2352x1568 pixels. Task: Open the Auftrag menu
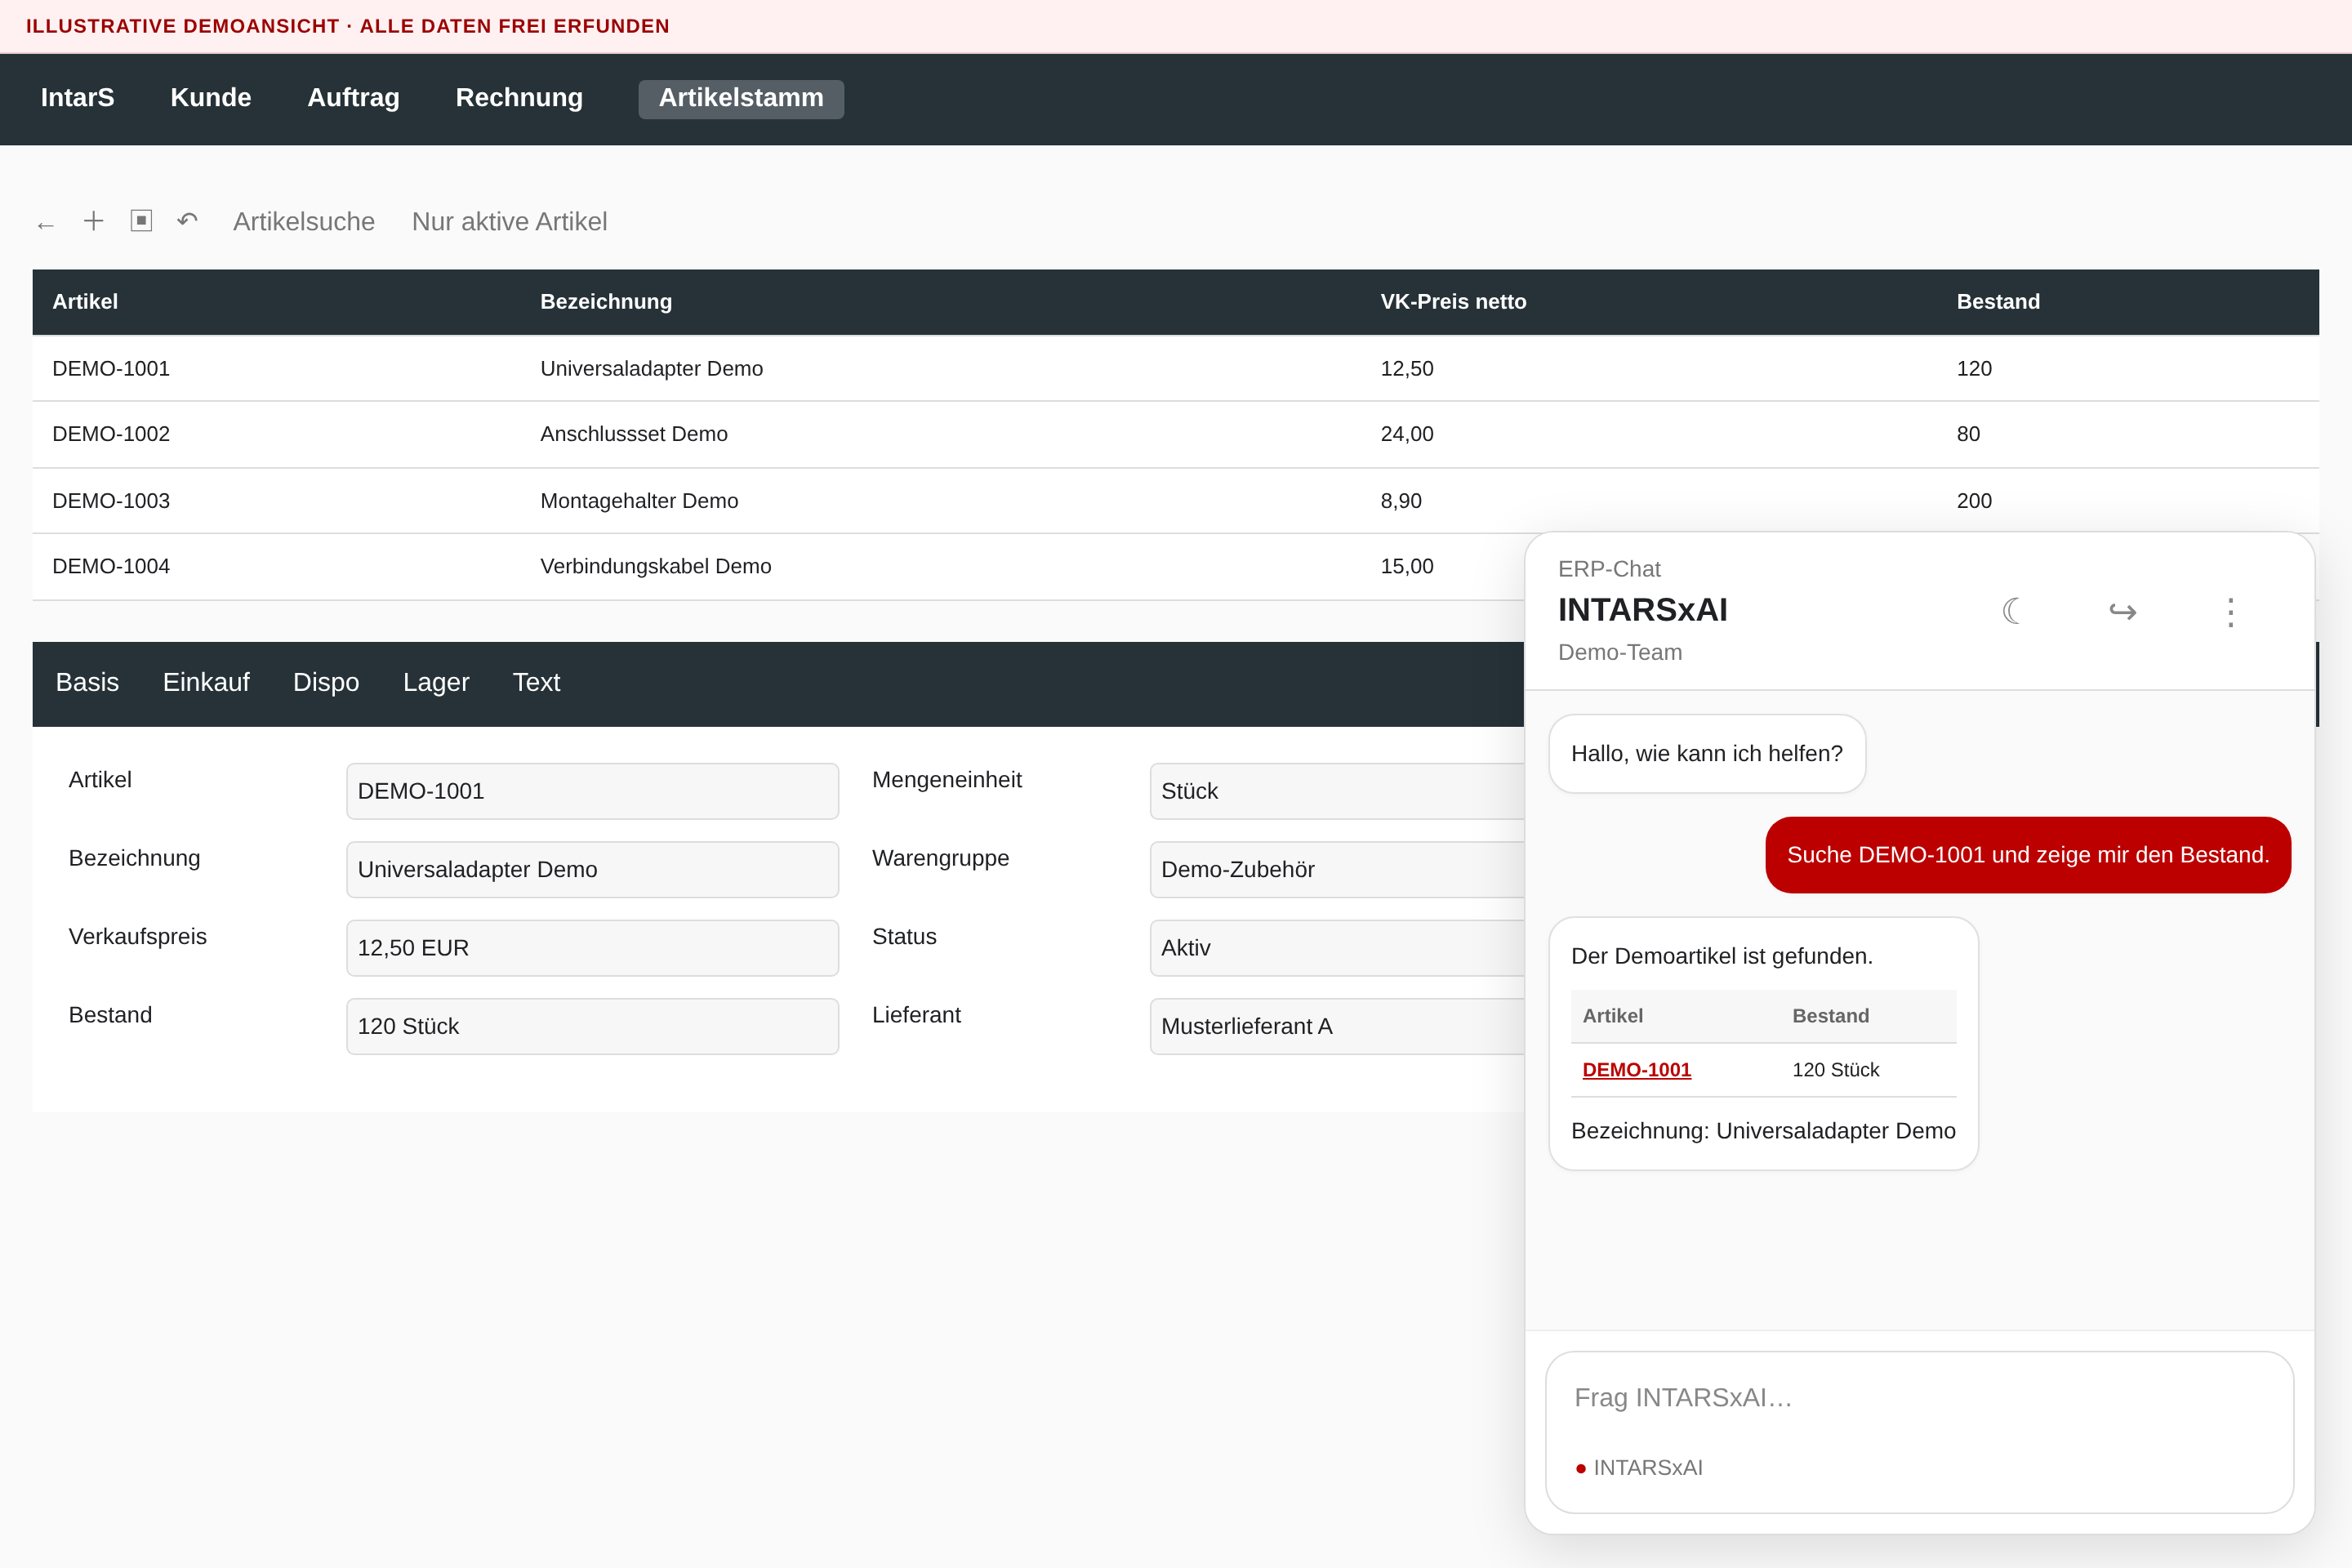pos(353,98)
